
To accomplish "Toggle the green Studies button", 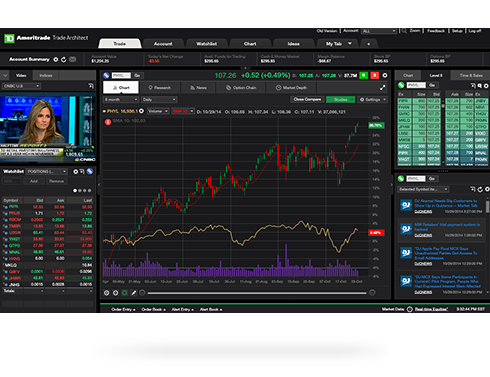I will coord(340,99).
